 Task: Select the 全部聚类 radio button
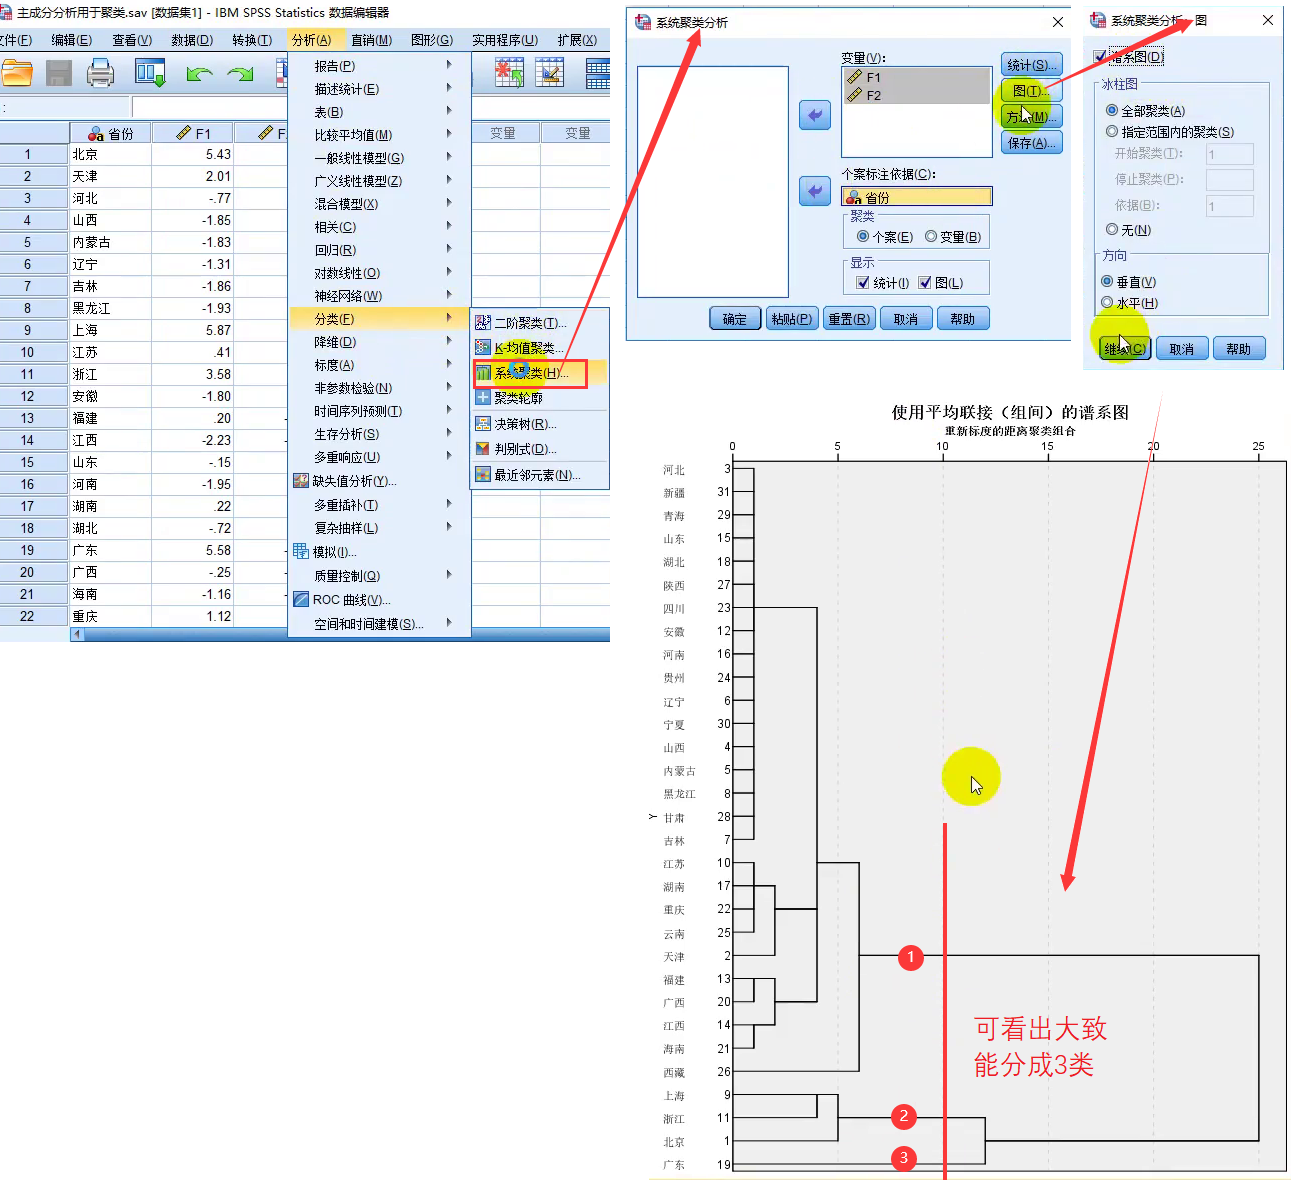point(1112,110)
